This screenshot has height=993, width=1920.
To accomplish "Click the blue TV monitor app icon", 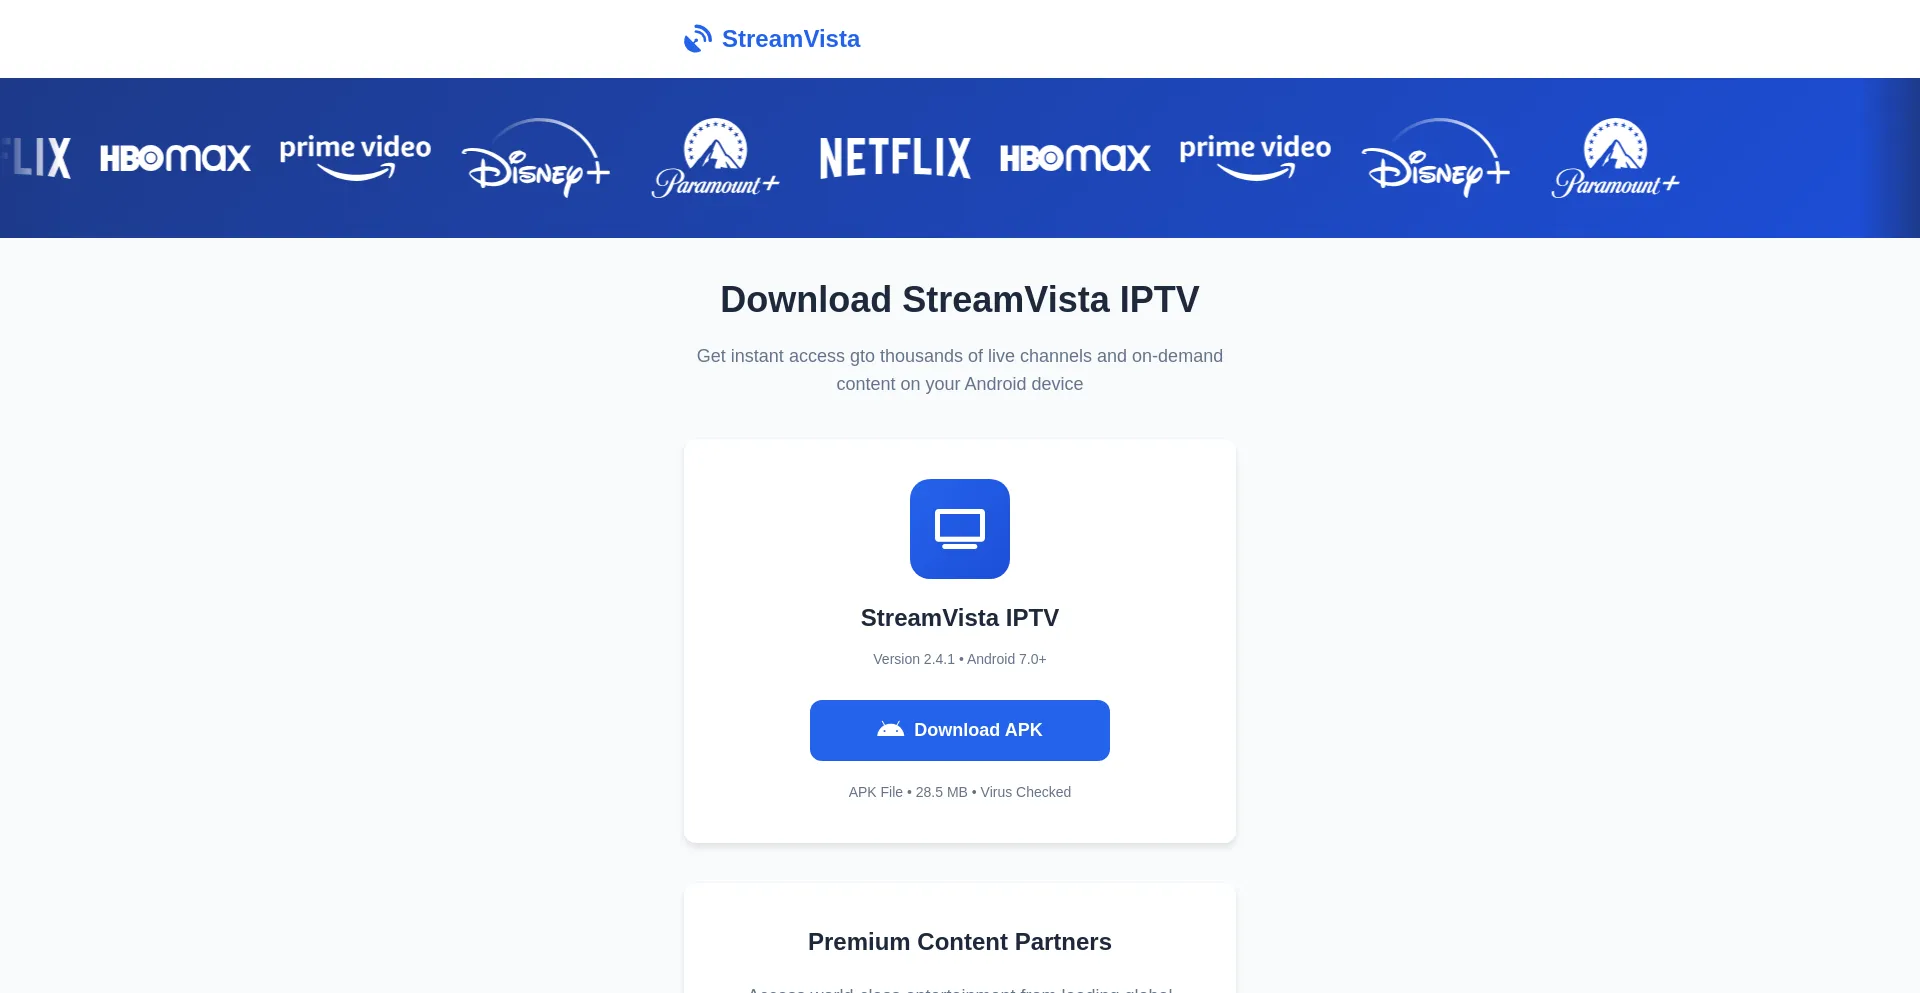I will point(960,529).
